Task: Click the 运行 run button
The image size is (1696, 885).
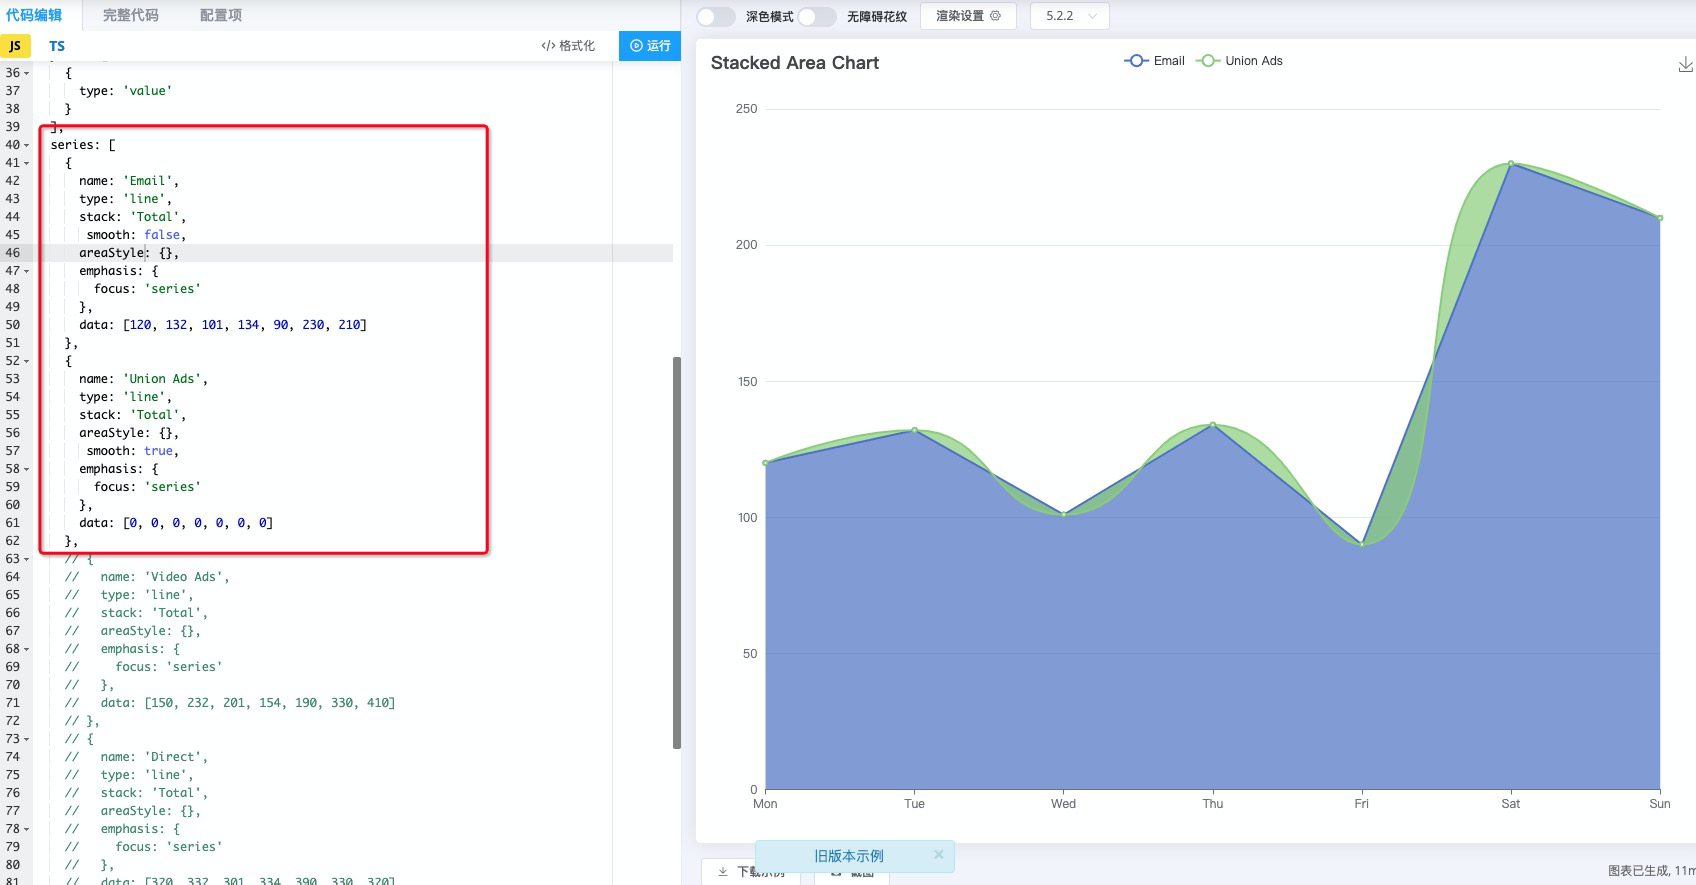Action: (650, 46)
